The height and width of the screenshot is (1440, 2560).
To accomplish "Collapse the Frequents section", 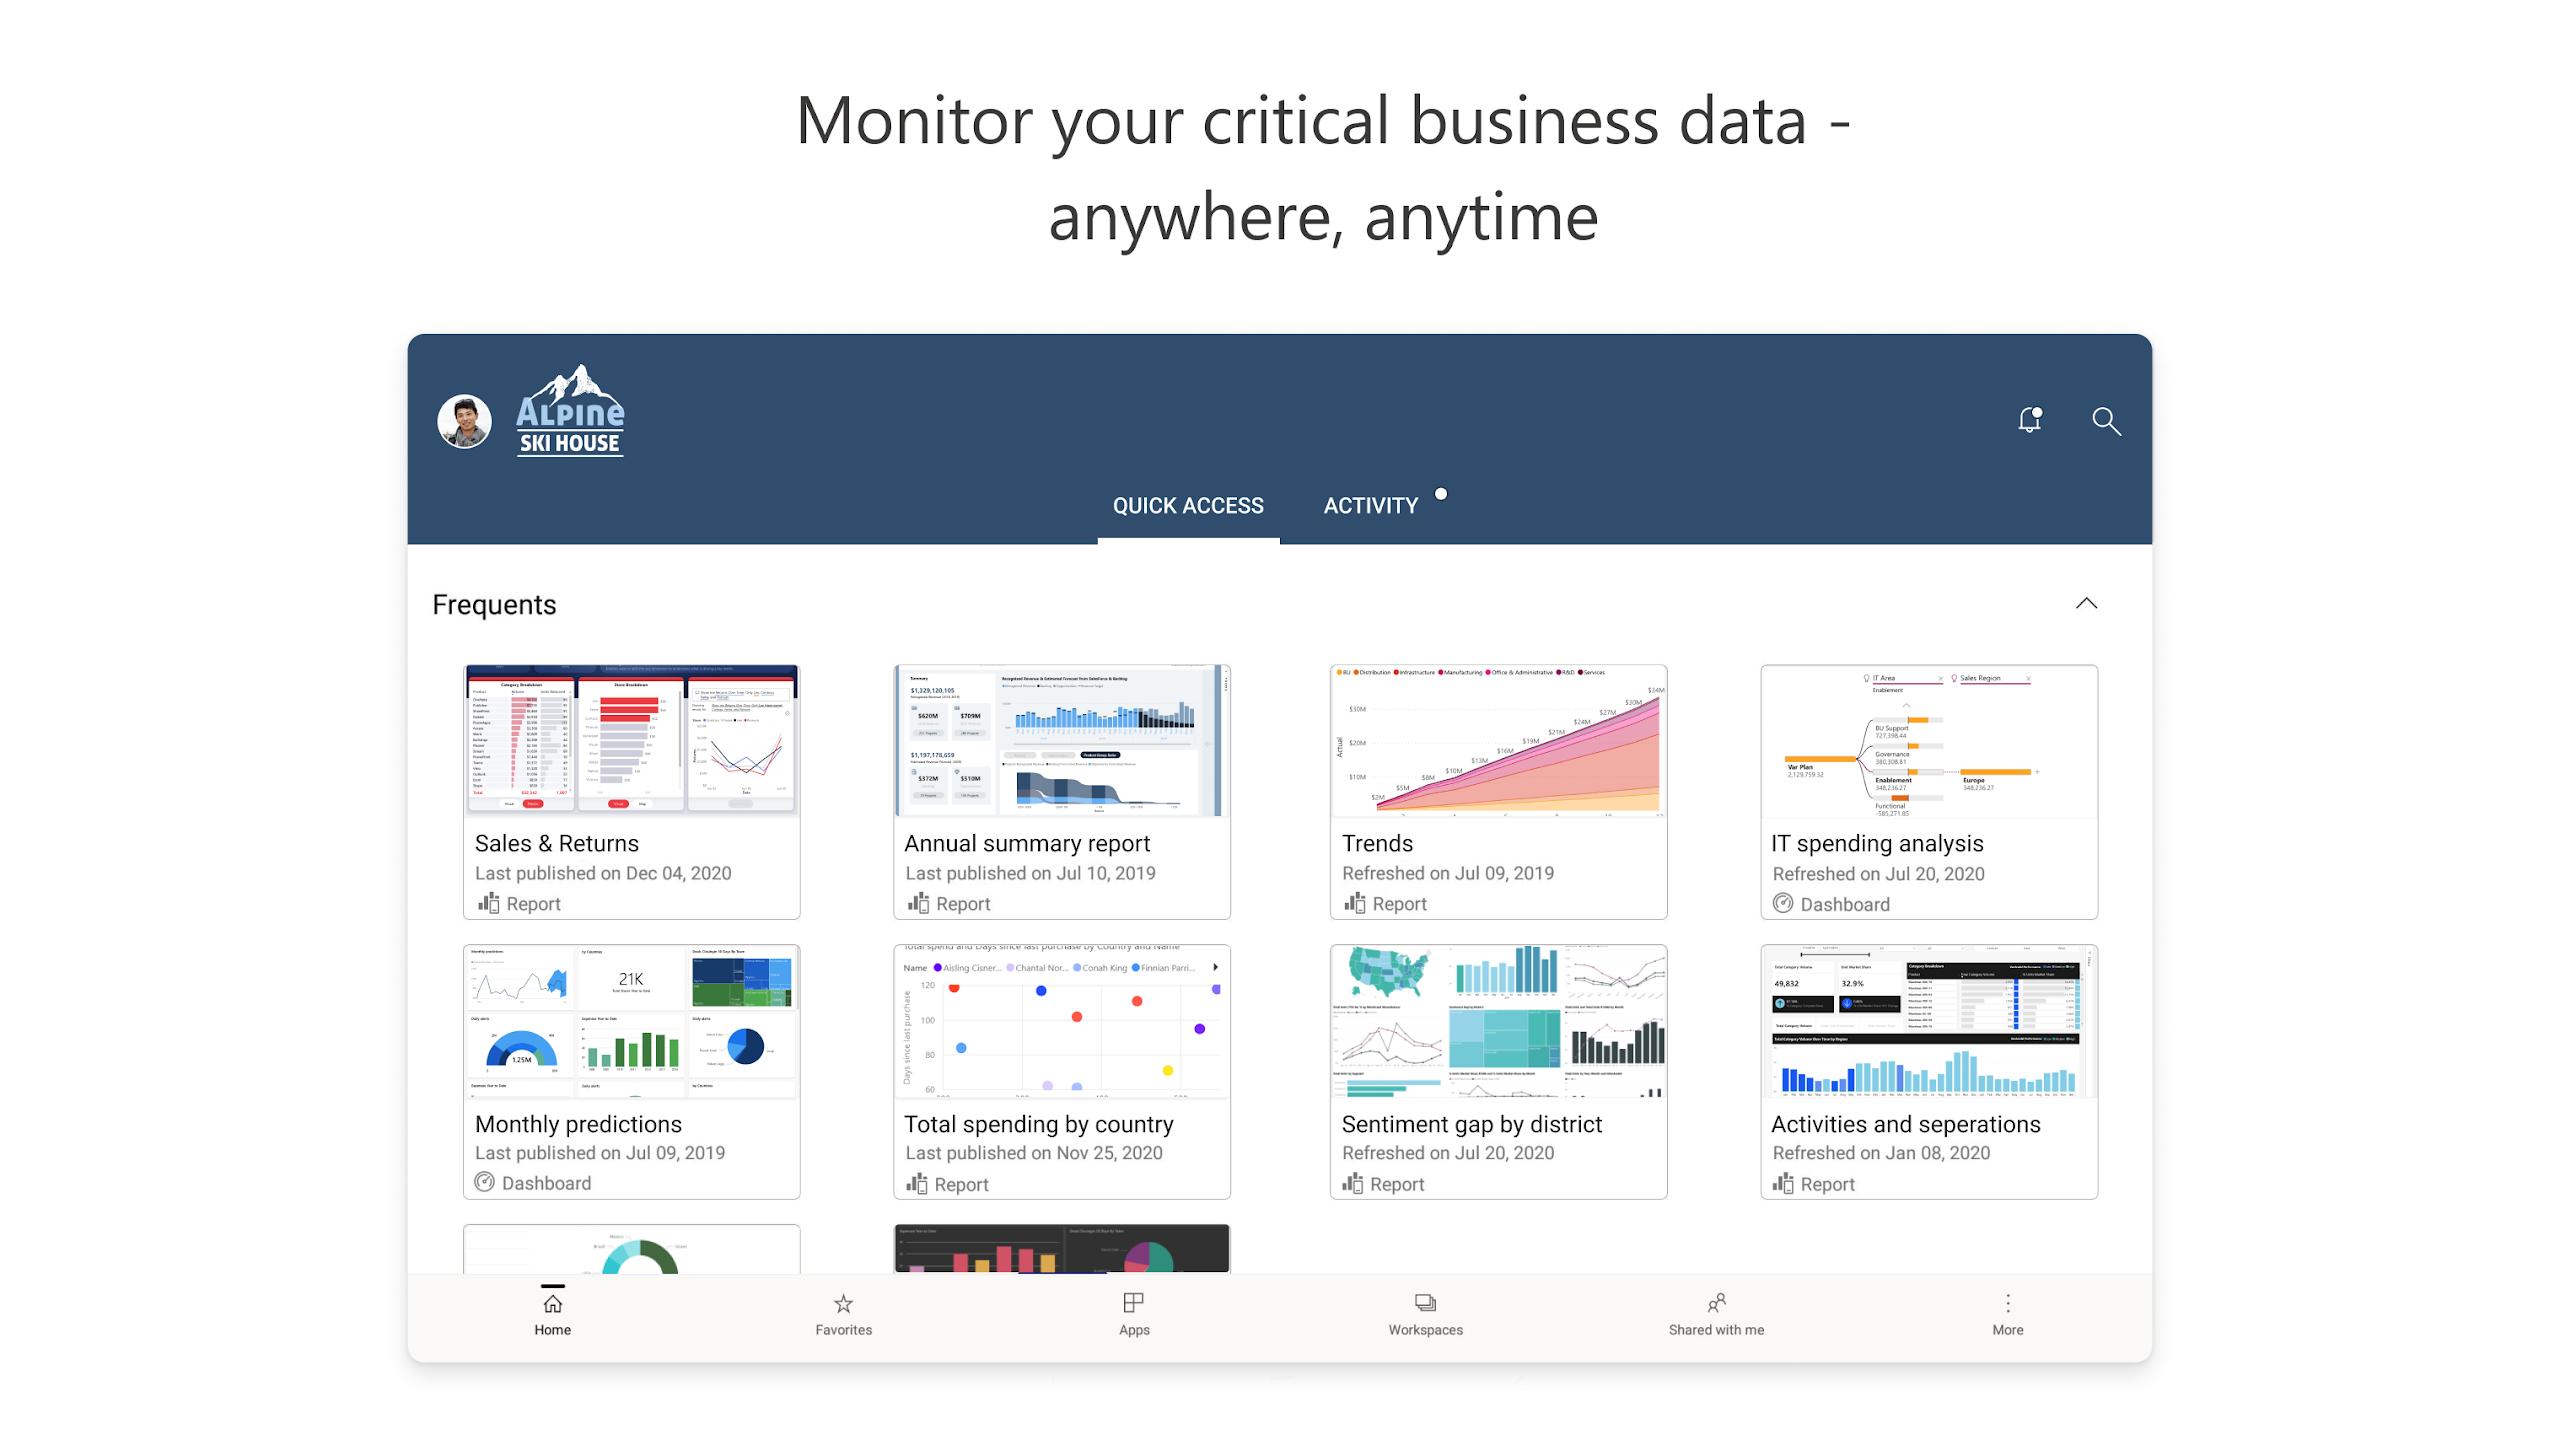I will [x=2089, y=605].
